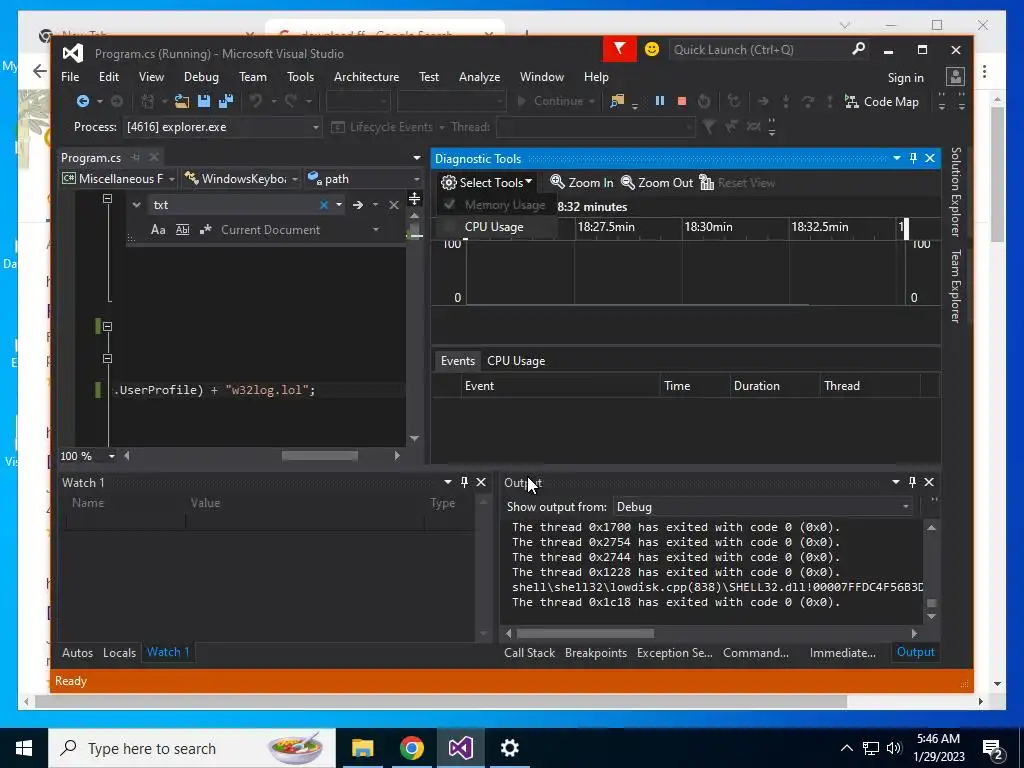This screenshot has height=768, width=1024.
Task: Click the Quick Launch magnifier icon
Action: coord(858,49)
